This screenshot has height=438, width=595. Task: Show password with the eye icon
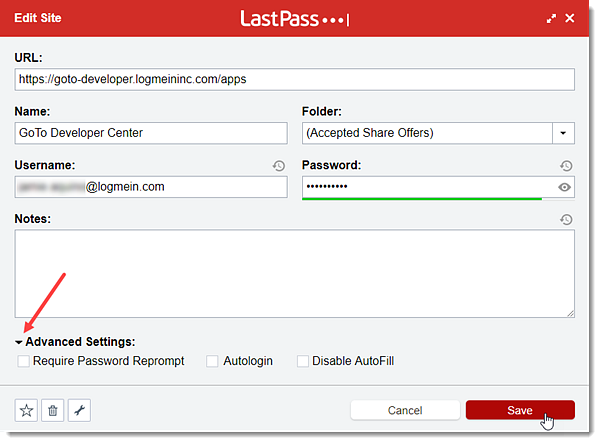click(x=564, y=187)
